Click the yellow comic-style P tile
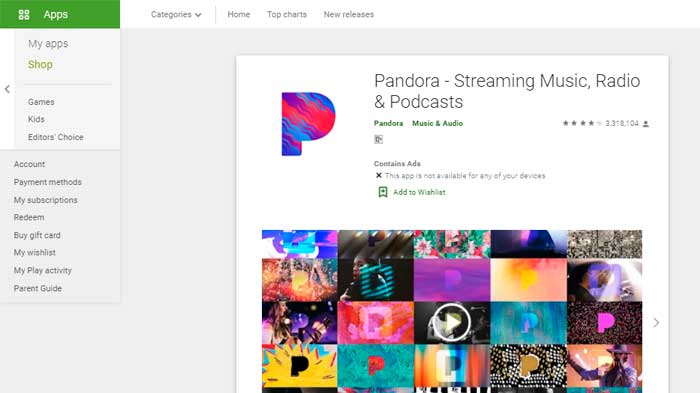Image resolution: width=700 pixels, height=393 pixels. click(300, 365)
